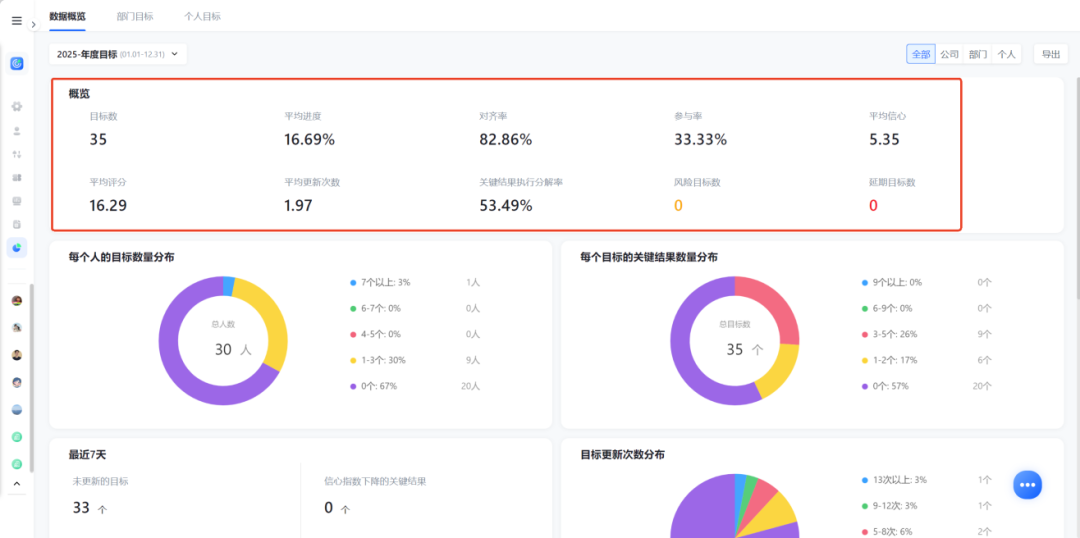
Task: Click the 参与率 value 33.33%
Action: pyautogui.click(x=700, y=140)
